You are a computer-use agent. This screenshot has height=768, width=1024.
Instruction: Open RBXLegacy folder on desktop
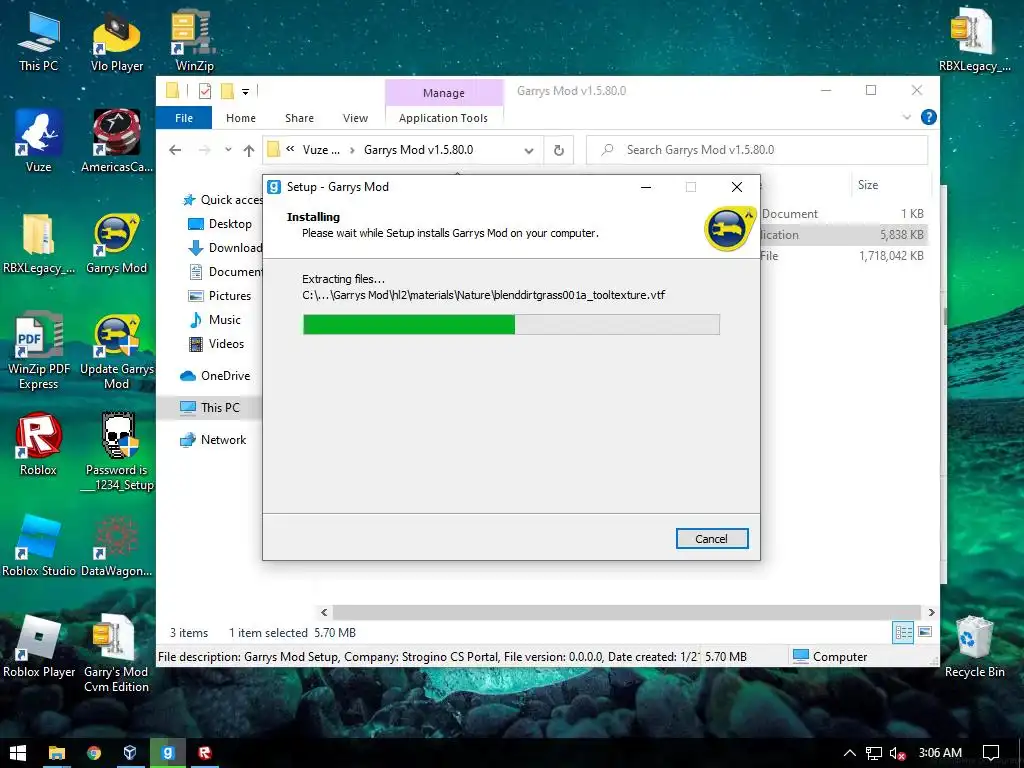pyautogui.click(x=38, y=243)
